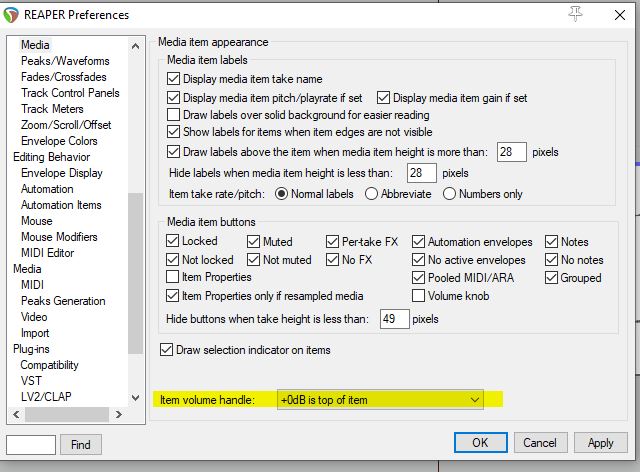Toggle the No notes checkbox
Screen dimensions: 640x472
pos(551,259)
